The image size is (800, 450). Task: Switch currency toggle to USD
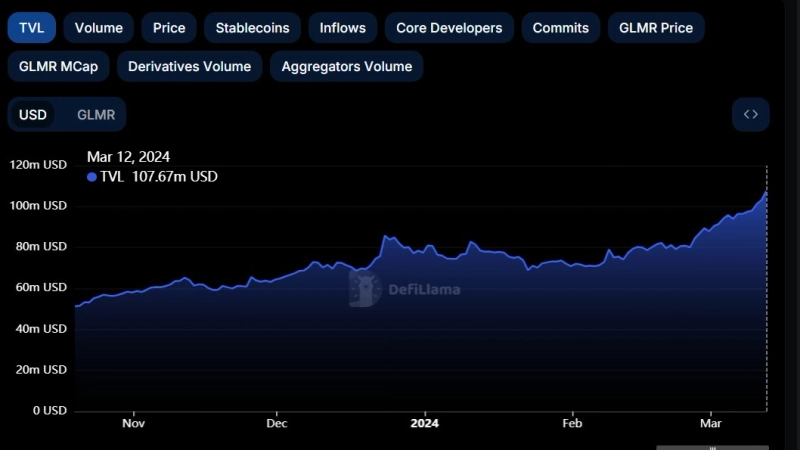coord(33,114)
